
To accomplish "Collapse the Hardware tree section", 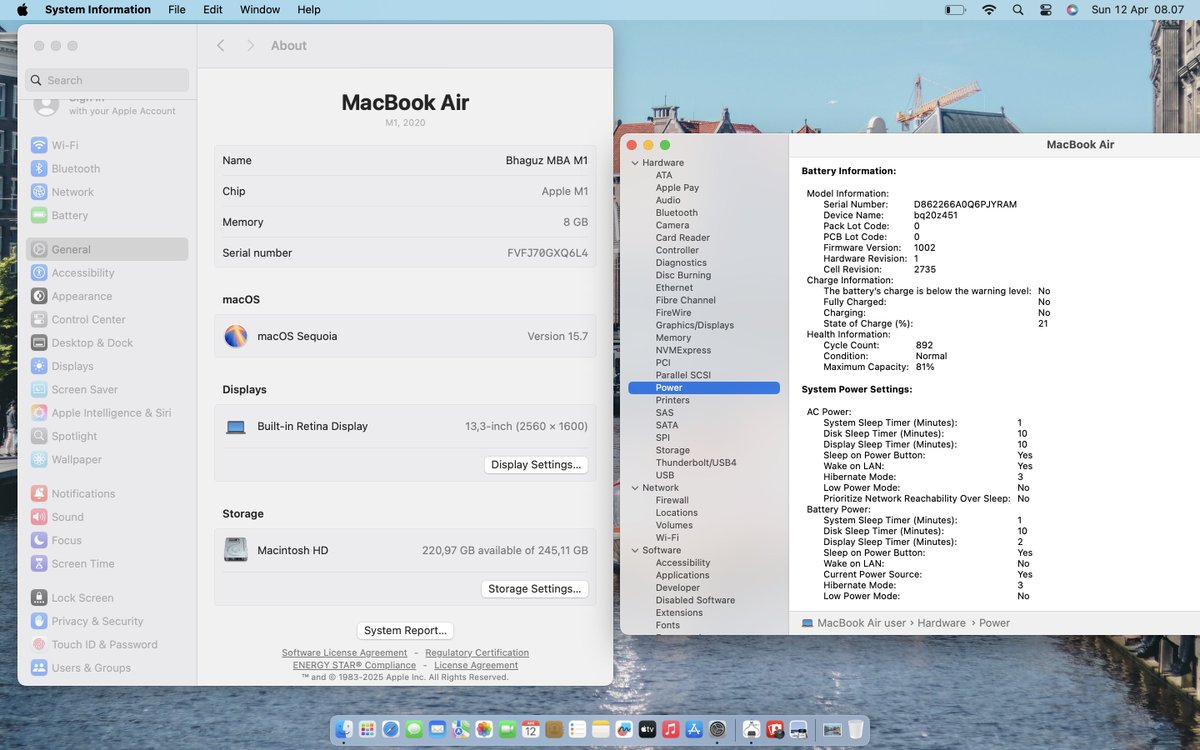I will pos(635,163).
